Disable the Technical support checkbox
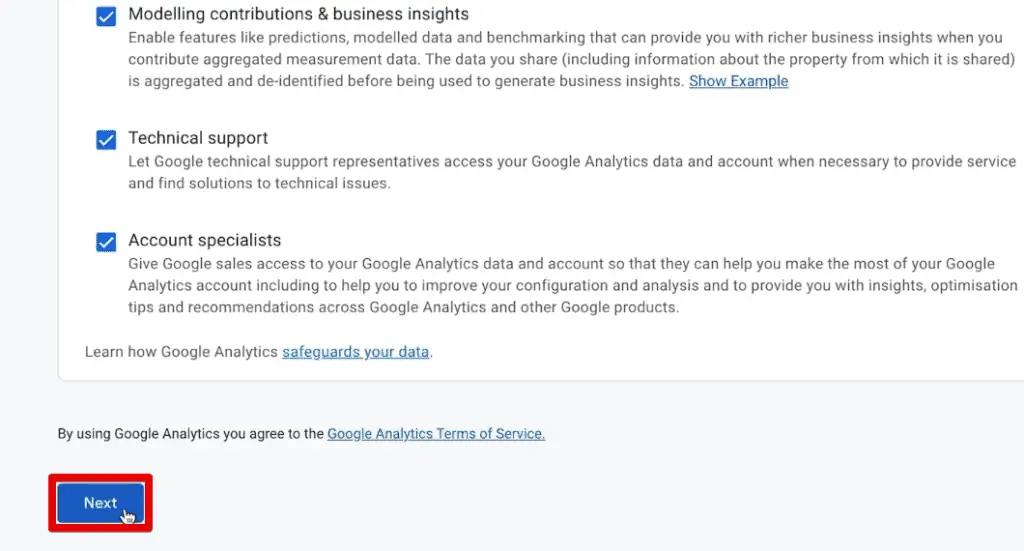This screenshot has width=1024, height=551. (x=106, y=139)
